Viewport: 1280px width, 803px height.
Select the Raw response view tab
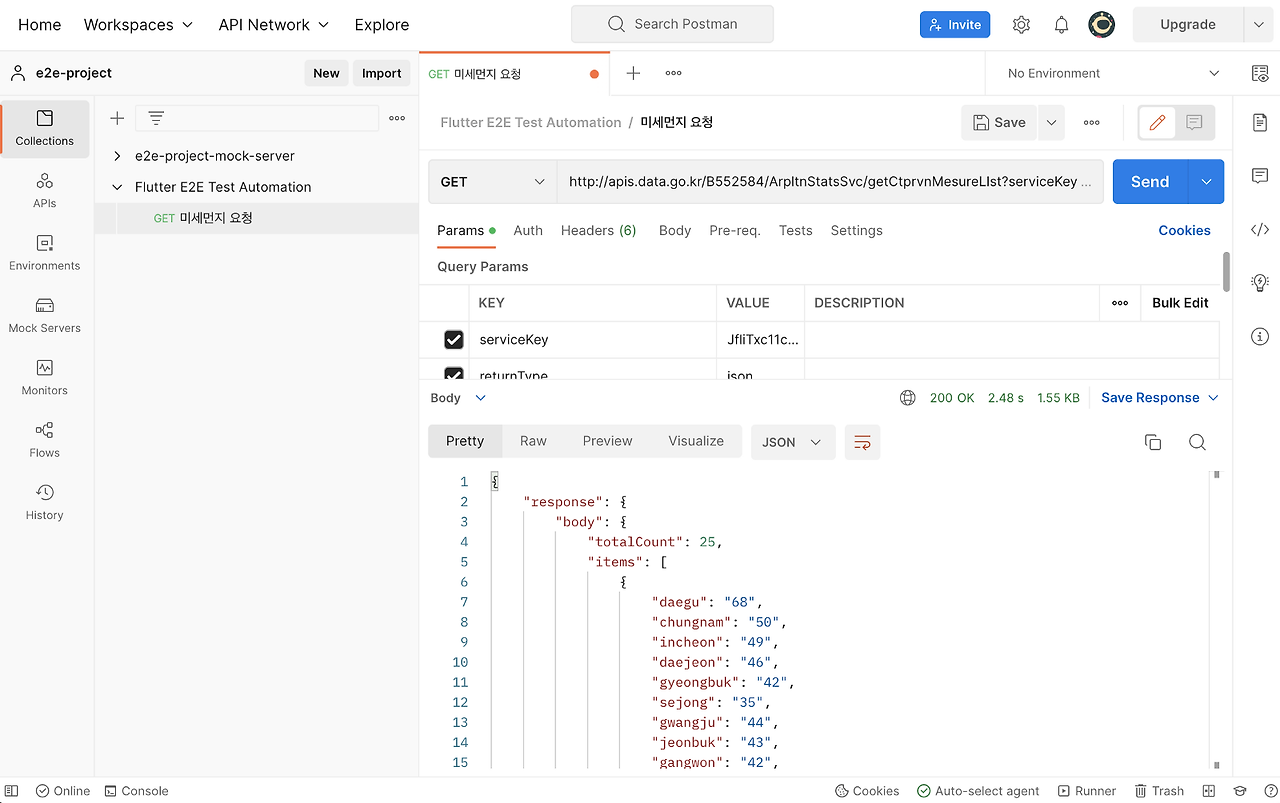[533, 441]
